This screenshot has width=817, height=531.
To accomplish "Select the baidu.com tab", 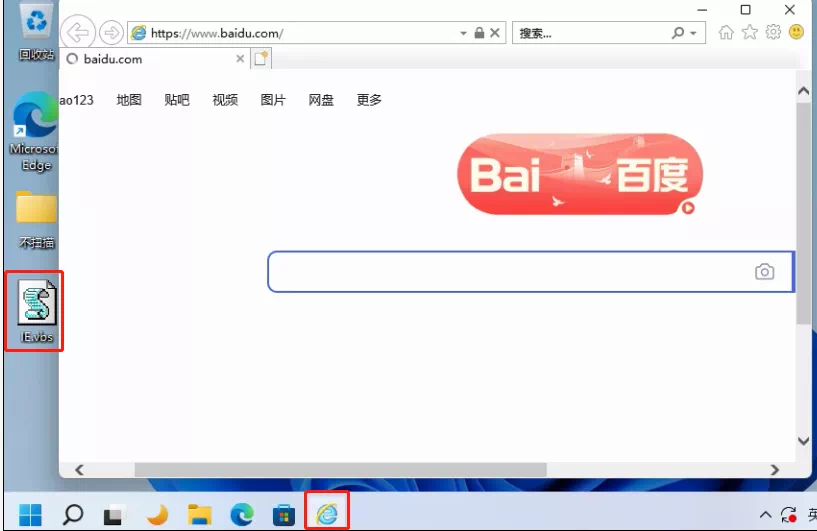I will point(155,59).
